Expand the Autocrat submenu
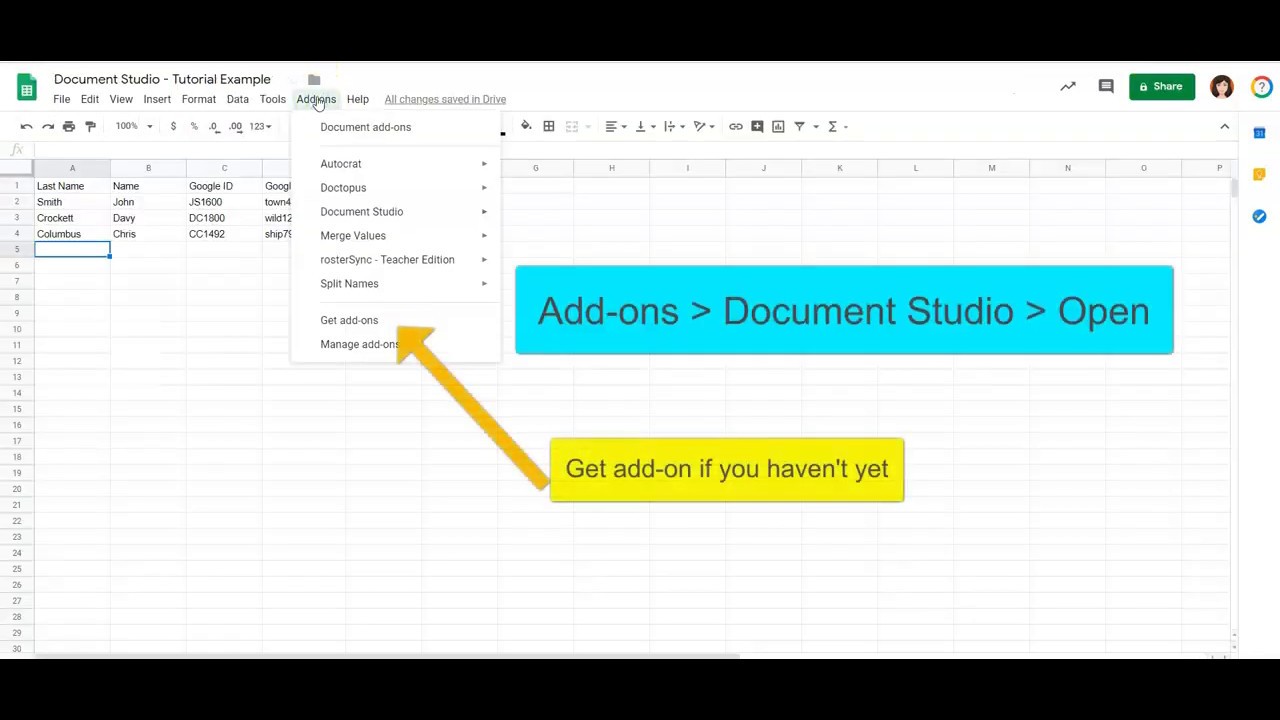Screen dimensions: 1280x720 pos(395,164)
